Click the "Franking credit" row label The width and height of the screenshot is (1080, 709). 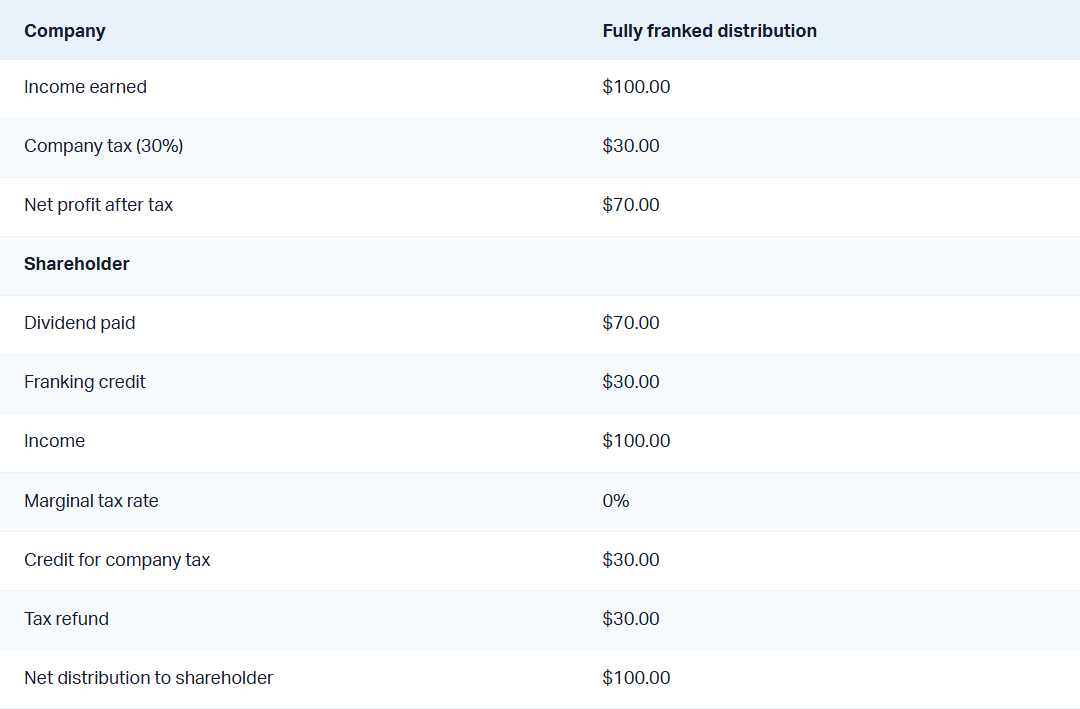(x=85, y=382)
